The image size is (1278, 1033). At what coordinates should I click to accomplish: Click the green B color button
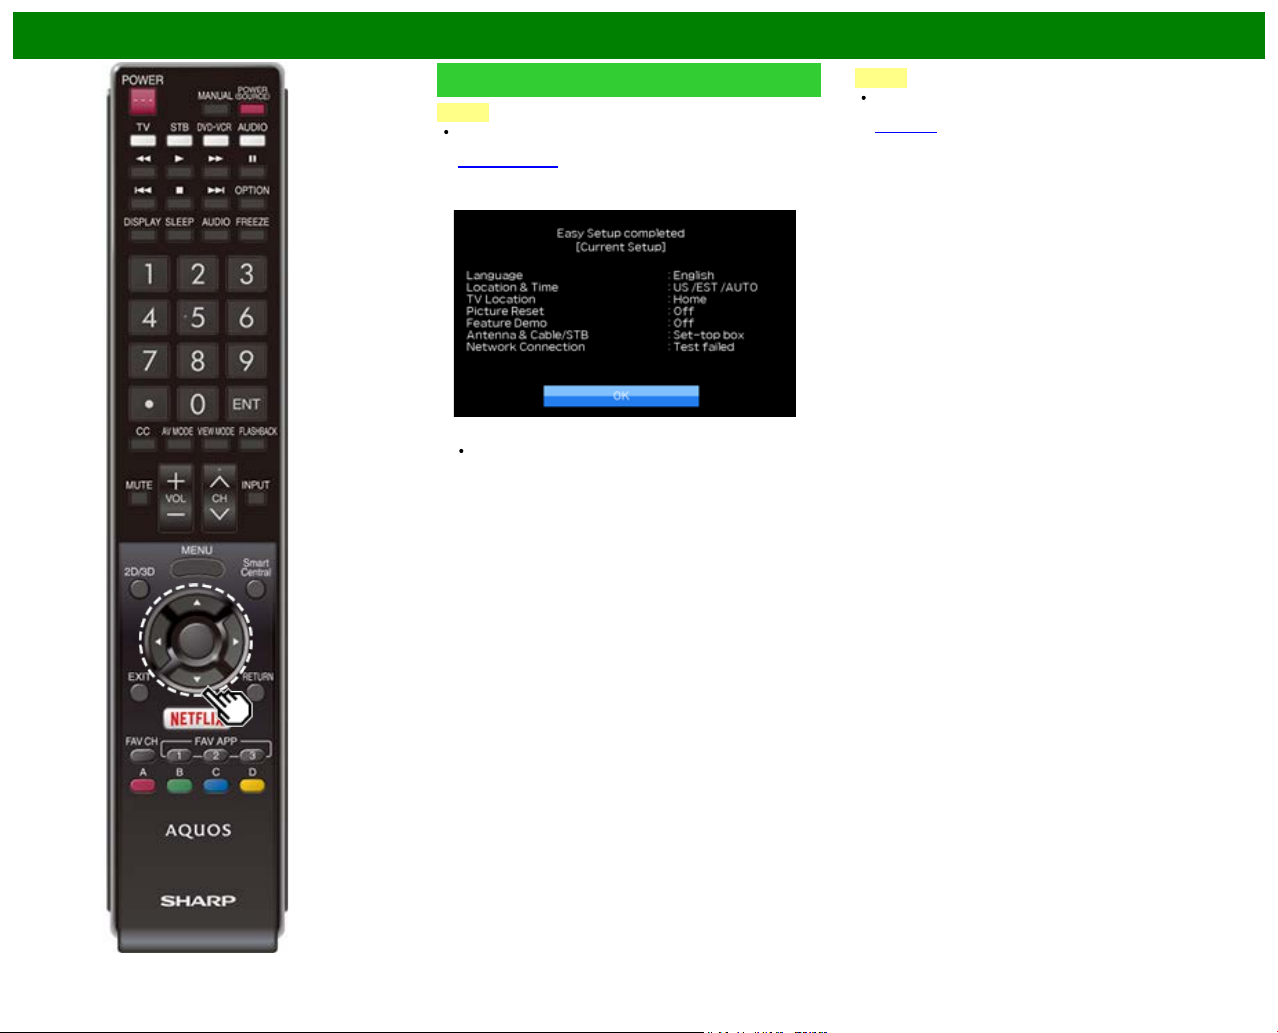pyautogui.click(x=179, y=786)
